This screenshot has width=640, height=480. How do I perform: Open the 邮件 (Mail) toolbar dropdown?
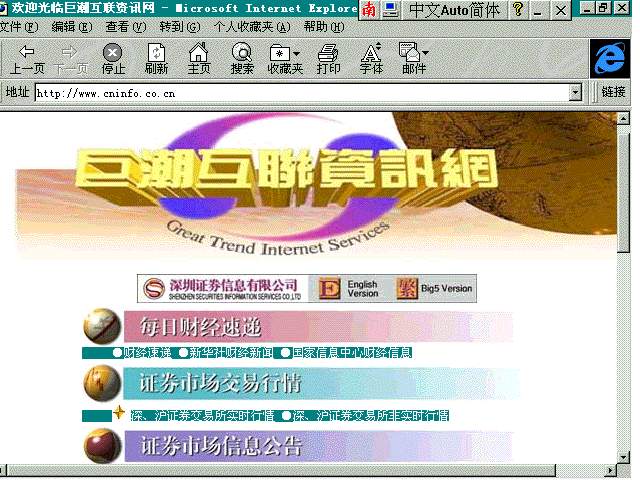pos(413,59)
